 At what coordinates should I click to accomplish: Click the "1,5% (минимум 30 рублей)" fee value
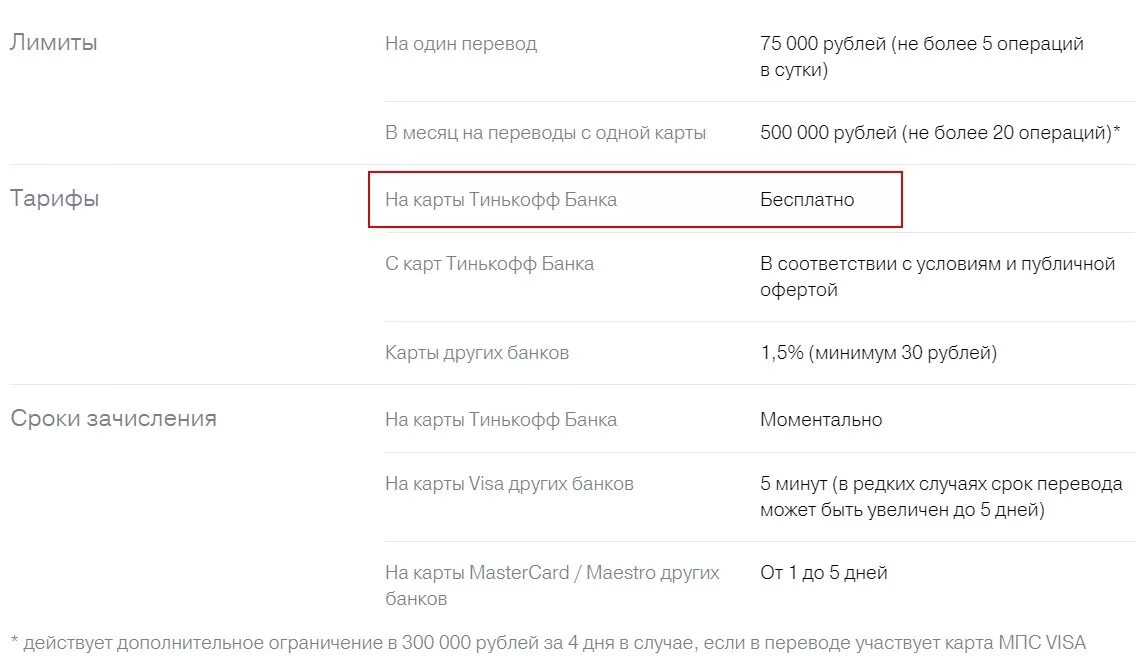pos(878,353)
